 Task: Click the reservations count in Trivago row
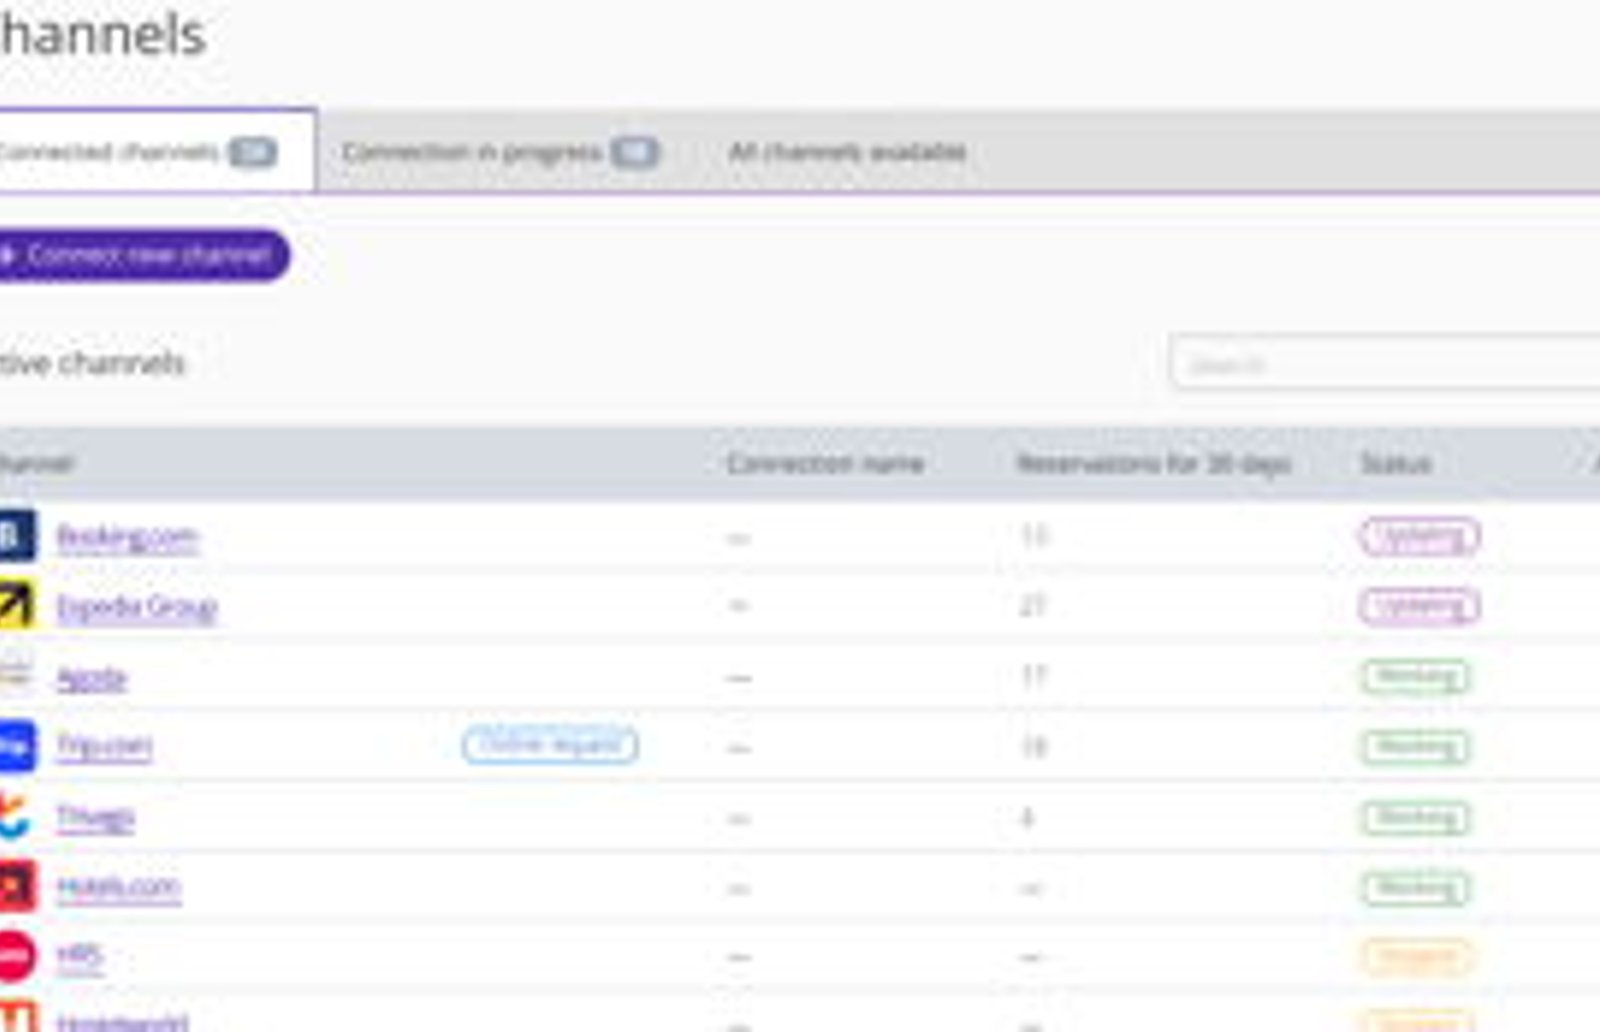click(x=1027, y=818)
